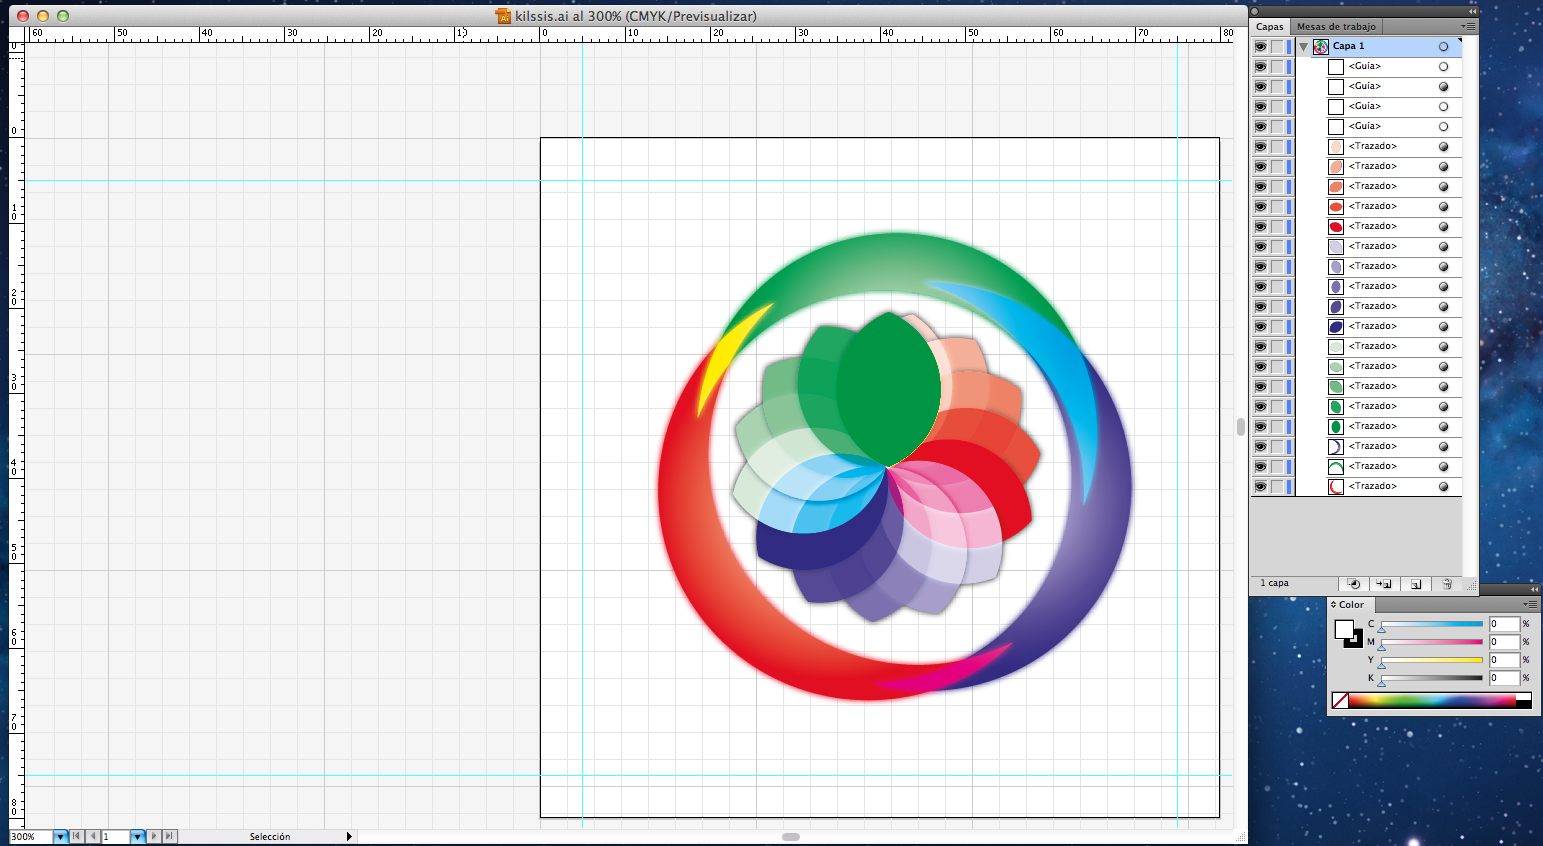This screenshot has width=1543, height=846.
Task: Click the target circle of Capa 1
Action: pos(1443,46)
